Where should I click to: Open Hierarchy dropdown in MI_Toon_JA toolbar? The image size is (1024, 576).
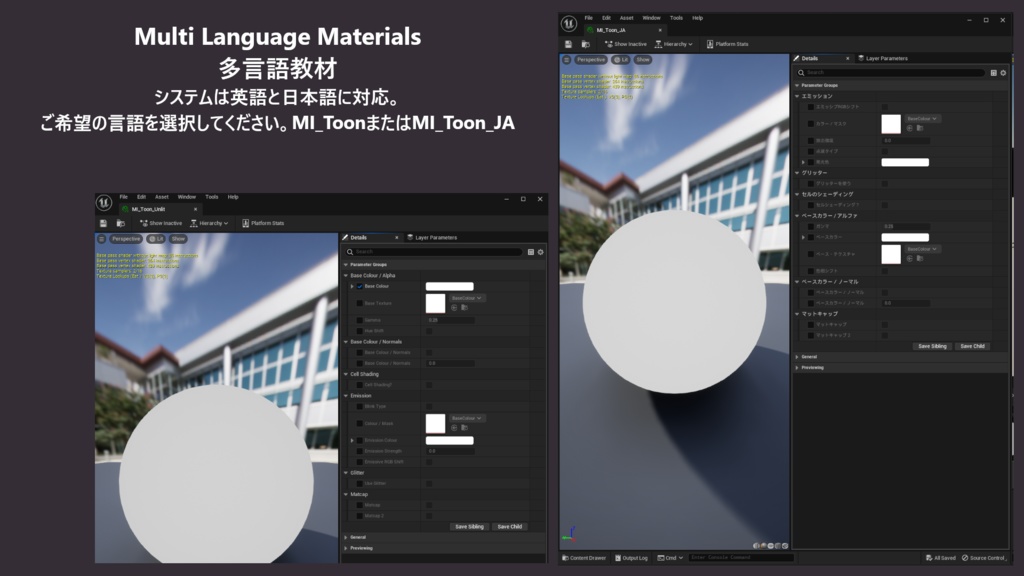click(673, 44)
